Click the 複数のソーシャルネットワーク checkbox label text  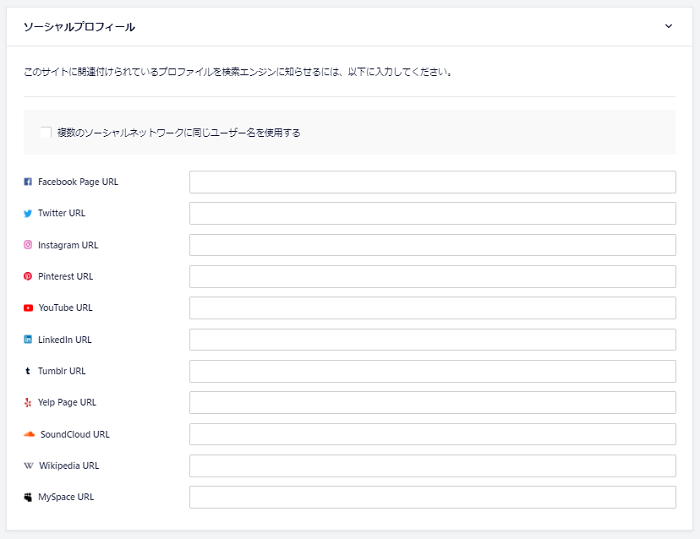point(179,133)
